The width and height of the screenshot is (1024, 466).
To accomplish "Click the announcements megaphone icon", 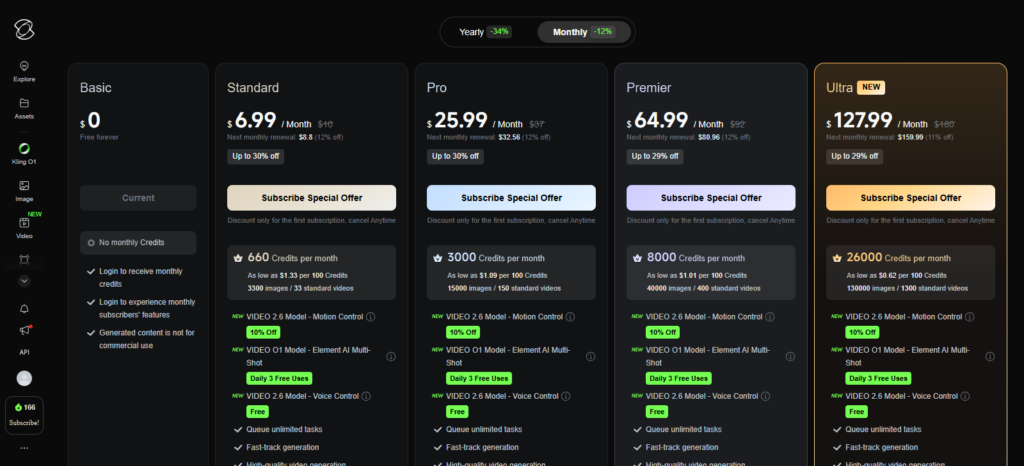I will click(24, 330).
